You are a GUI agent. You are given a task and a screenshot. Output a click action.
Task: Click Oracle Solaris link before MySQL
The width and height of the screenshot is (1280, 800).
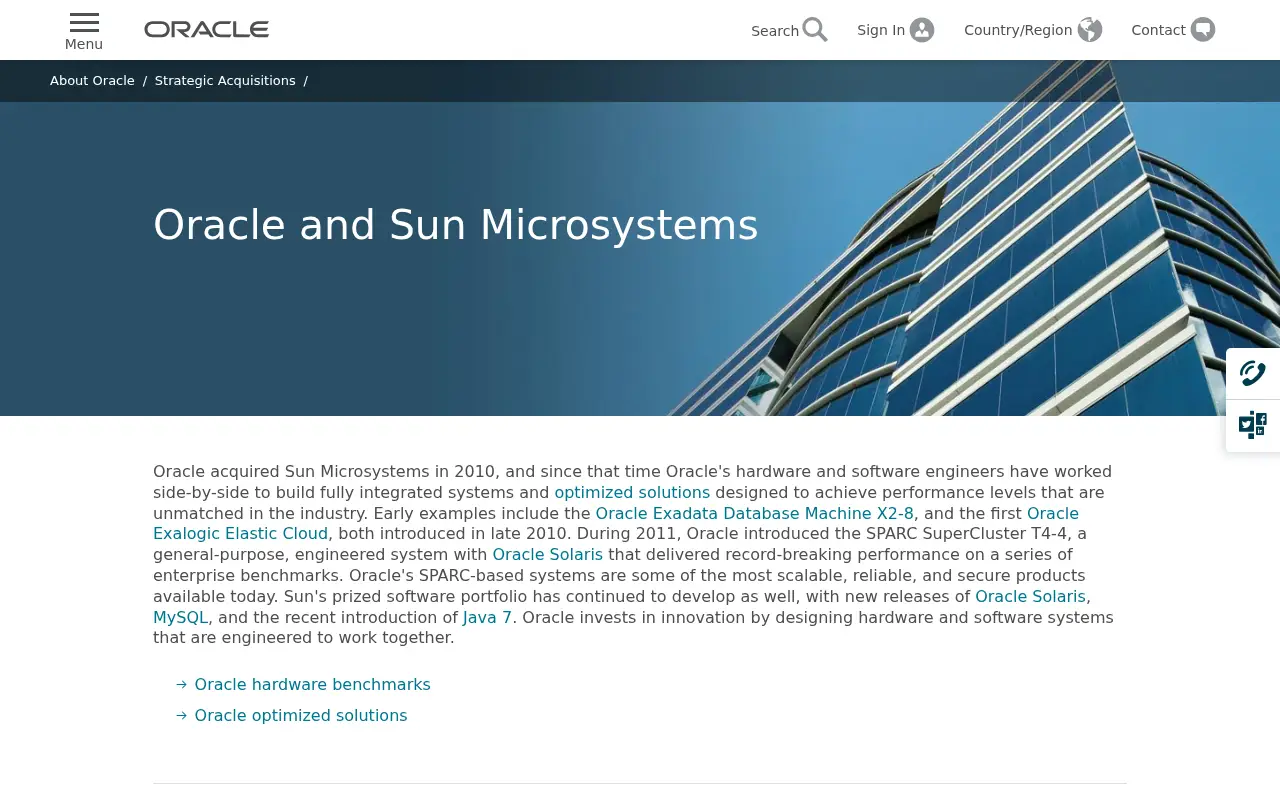1030,597
